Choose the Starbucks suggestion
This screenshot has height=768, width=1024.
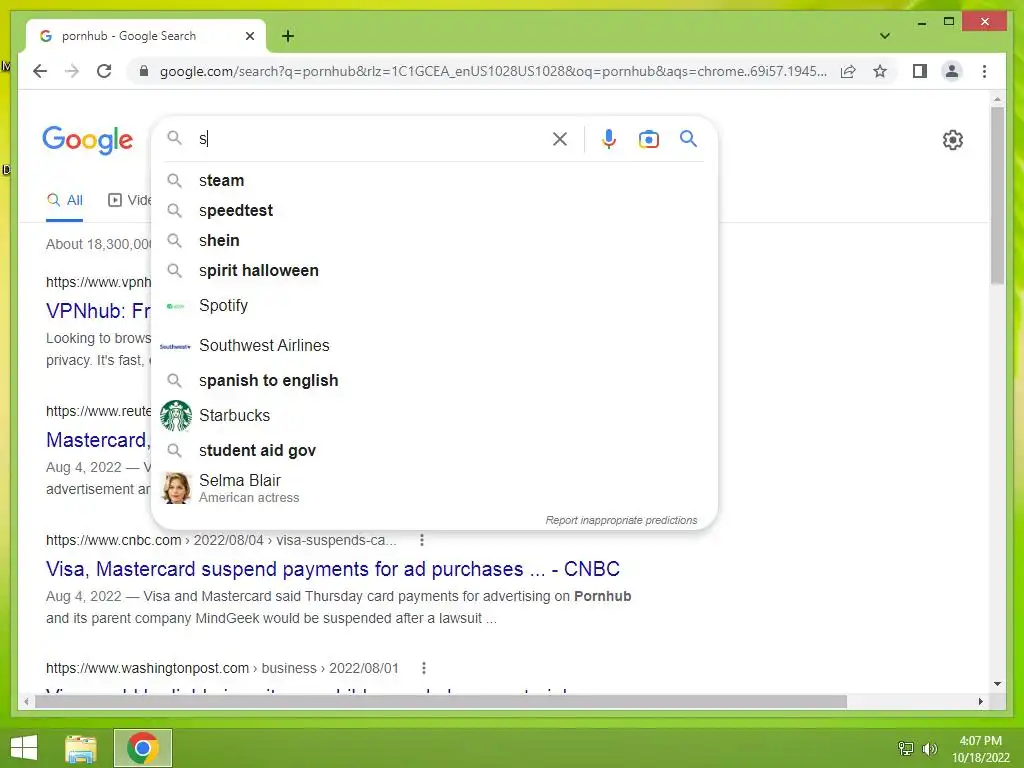tap(434, 415)
